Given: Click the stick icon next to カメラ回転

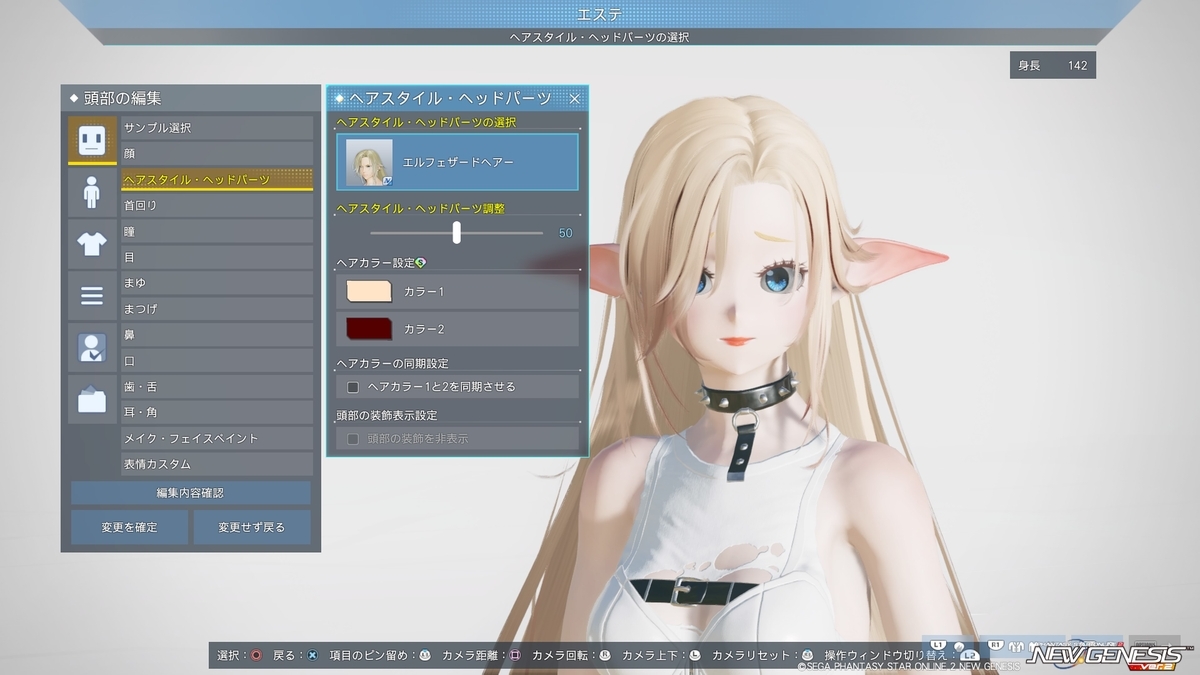Looking at the screenshot, I should click(605, 655).
